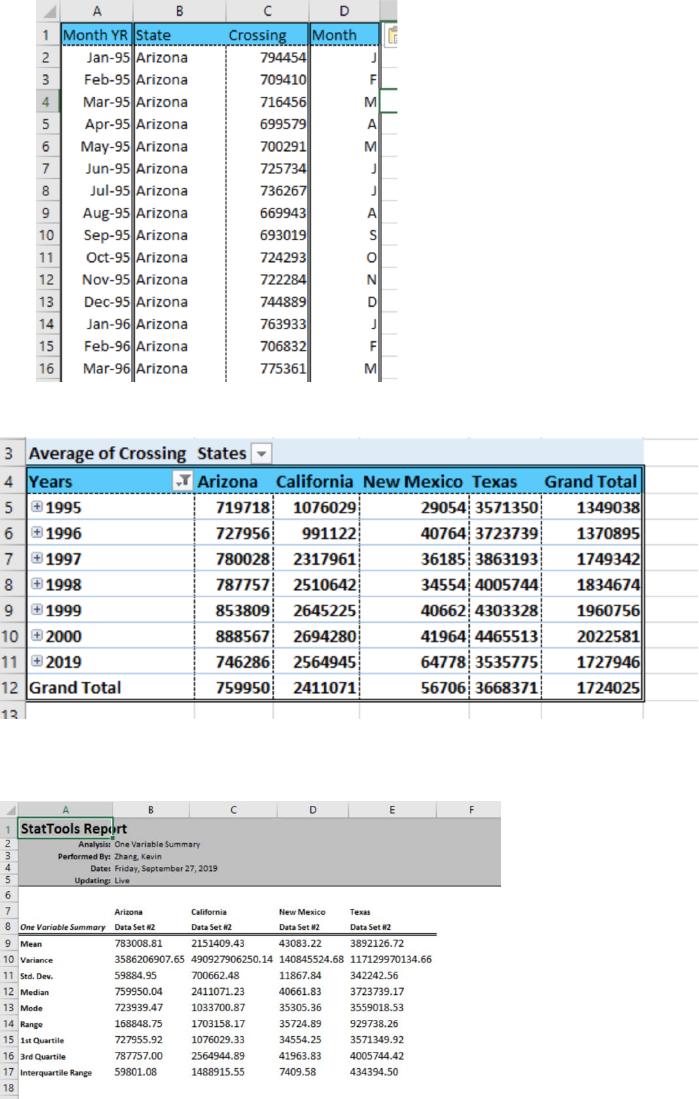Click the Paste Options icon beside column D
Image resolution: width=699 pixels, height=1099 pixels.
tap(392, 35)
